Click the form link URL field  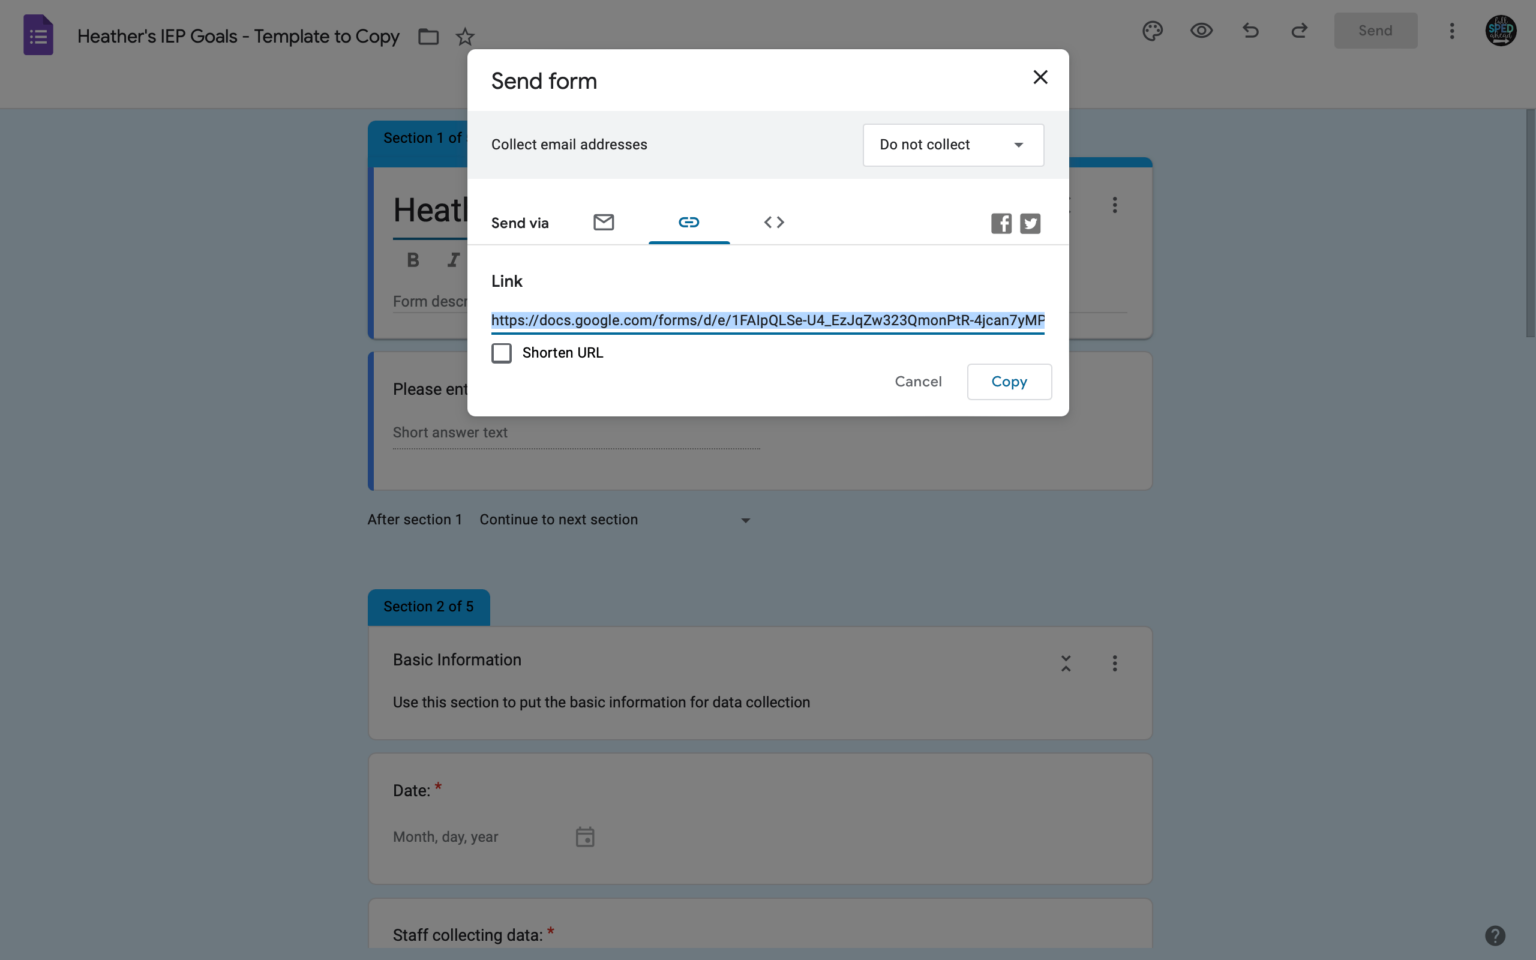click(x=767, y=320)
